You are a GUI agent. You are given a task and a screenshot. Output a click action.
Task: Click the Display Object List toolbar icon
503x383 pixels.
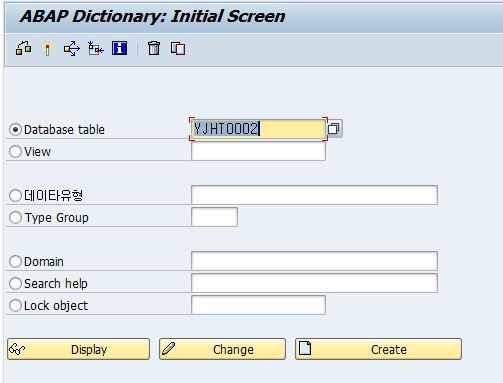(x=96, y=49)
